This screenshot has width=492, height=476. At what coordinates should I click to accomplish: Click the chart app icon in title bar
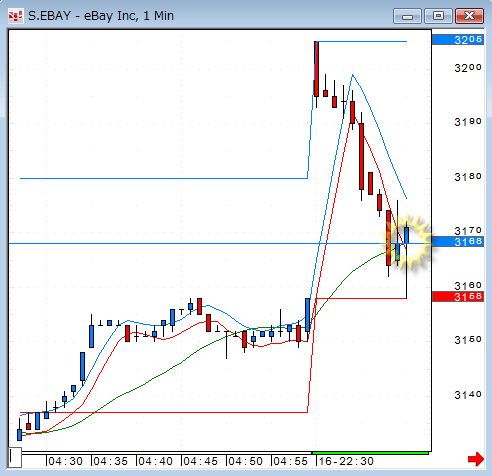click(x=15, y=16)
